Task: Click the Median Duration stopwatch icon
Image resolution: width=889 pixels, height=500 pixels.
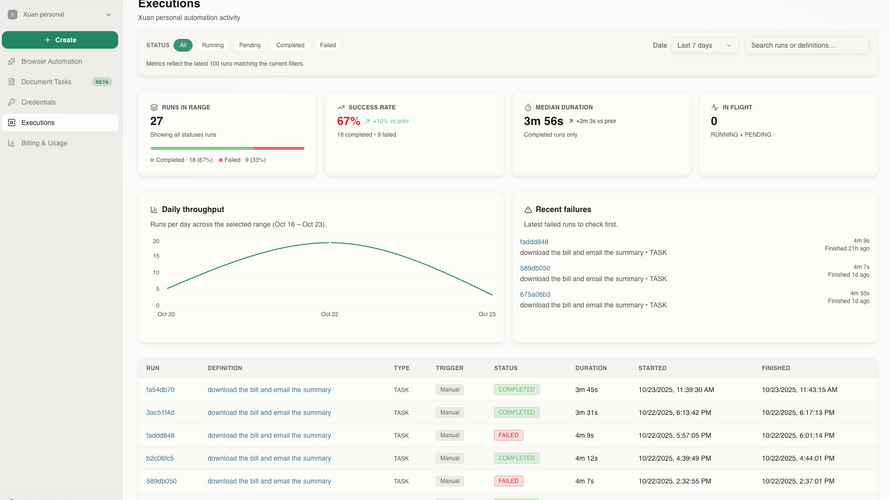Action: point(528,107)
